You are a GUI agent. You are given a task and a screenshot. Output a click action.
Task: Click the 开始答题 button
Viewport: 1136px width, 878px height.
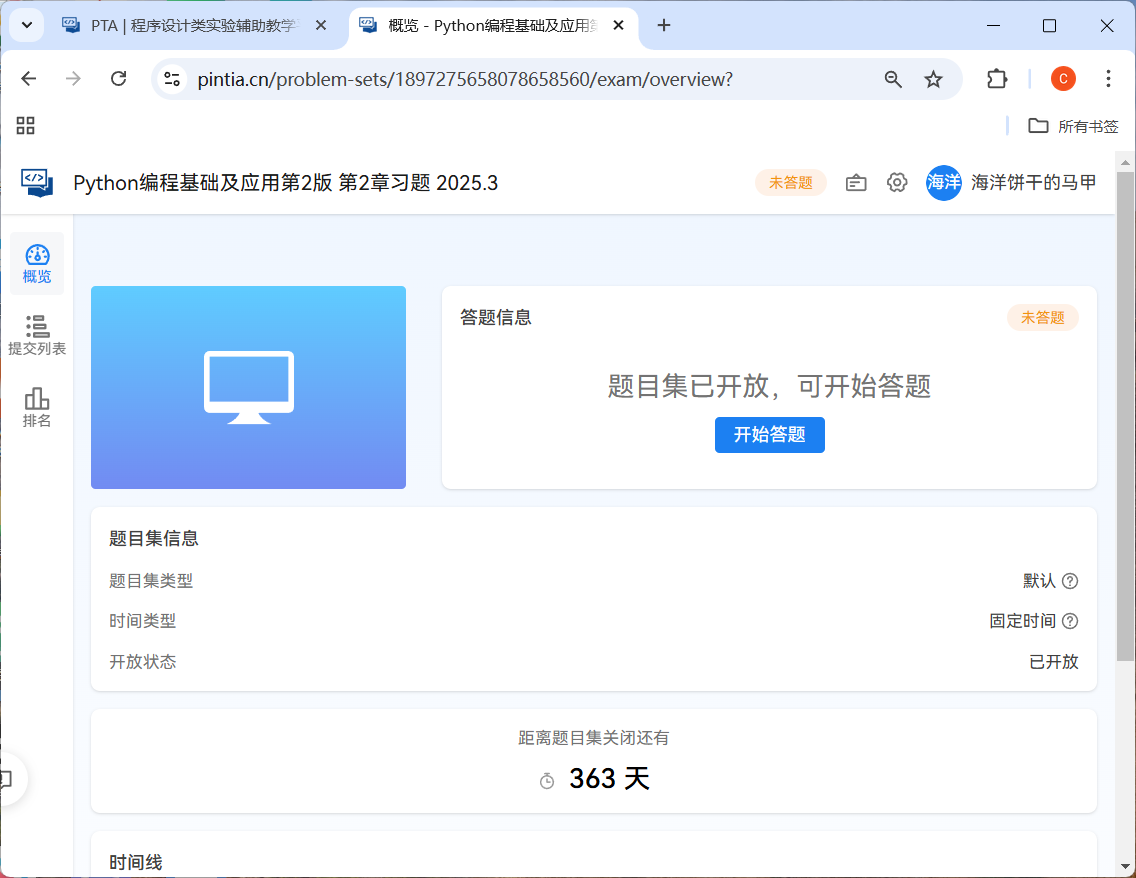(x=769, y=435)
